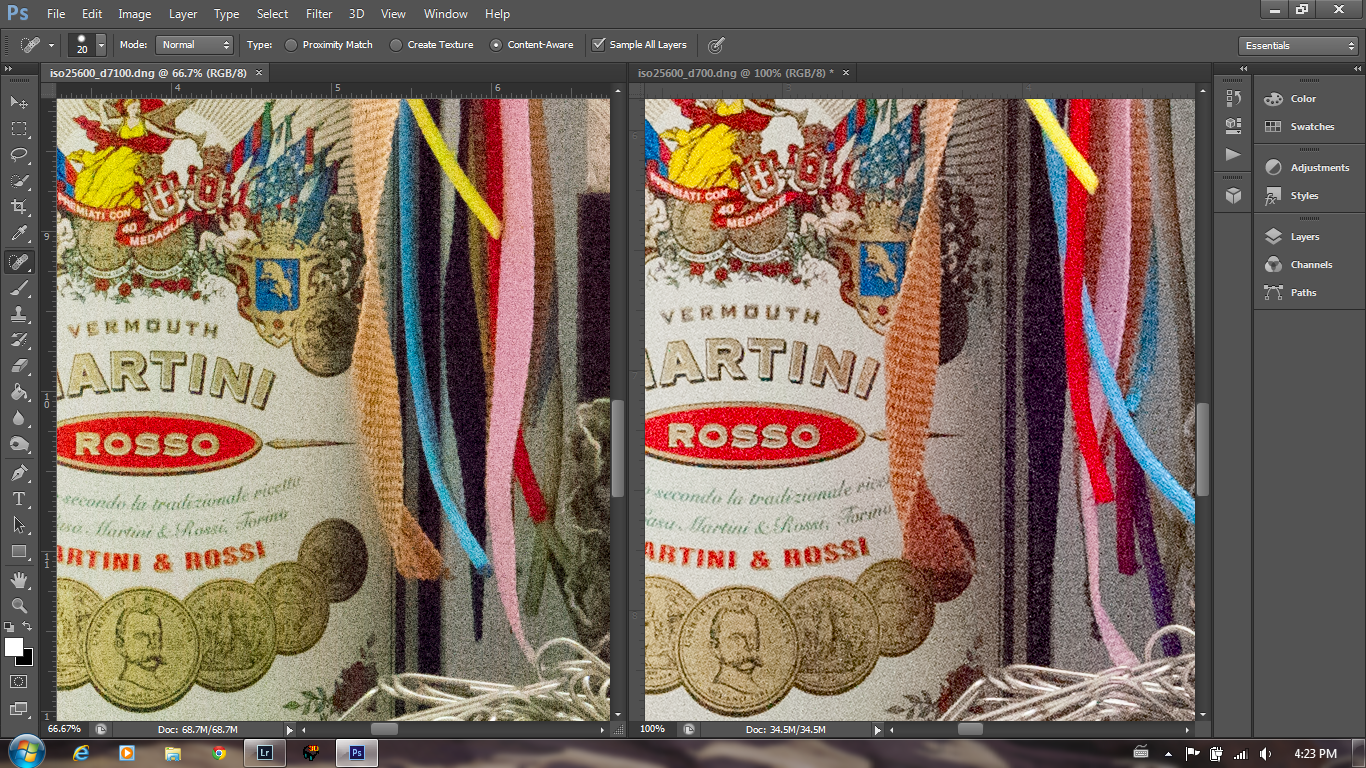The height and width of the screenshot is (768, 1366).
Task: Select the Eraser tool
Action: 19,366
